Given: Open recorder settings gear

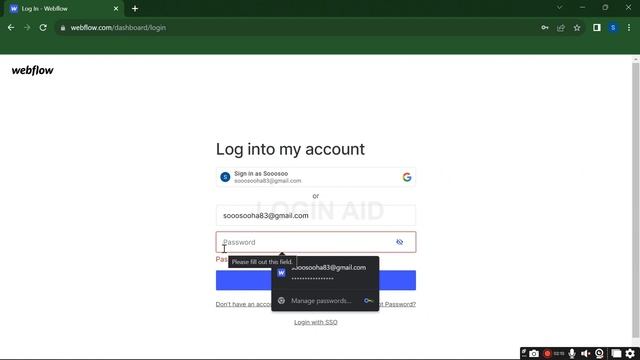Looking at the screenshot, I should (630, 353).
